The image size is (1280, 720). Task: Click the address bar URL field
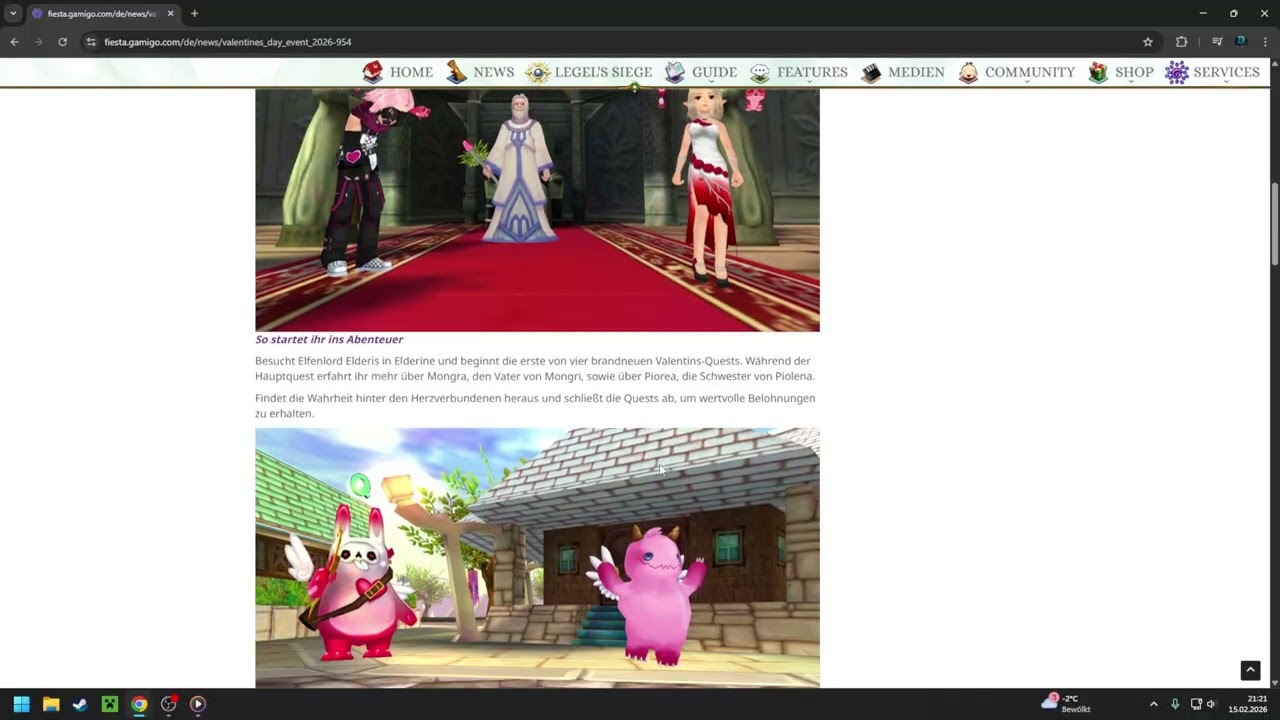[x=620, y=42]
